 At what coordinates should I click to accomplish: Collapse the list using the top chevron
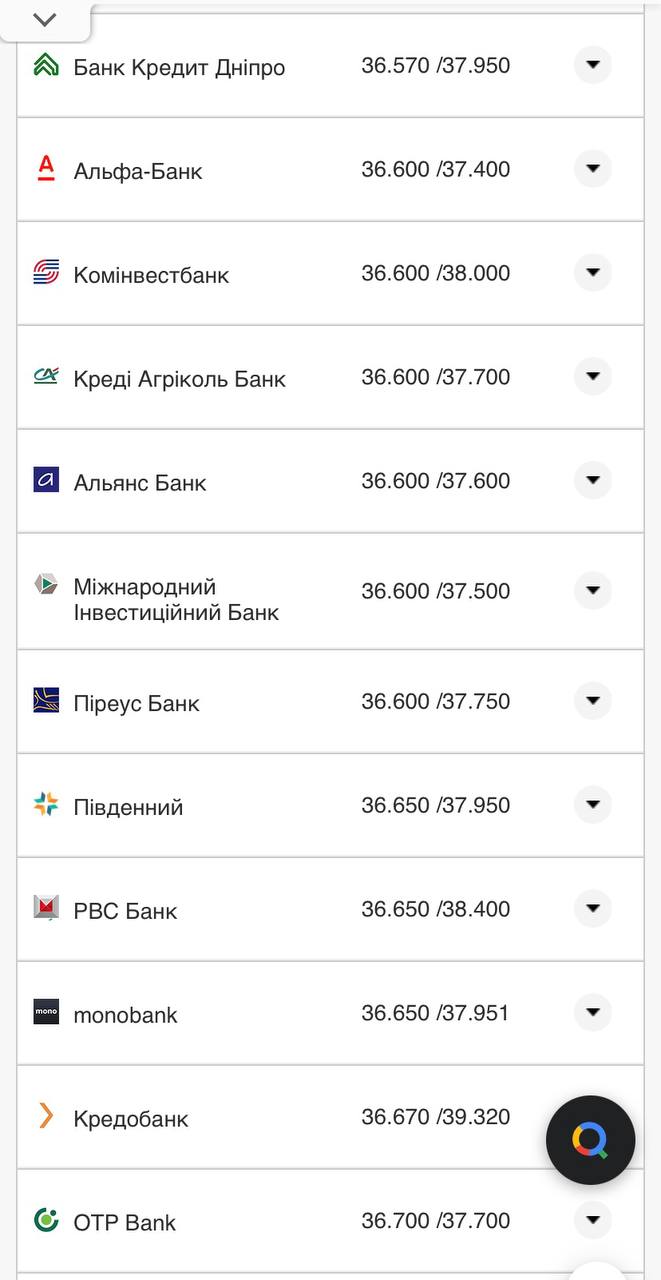42,17
